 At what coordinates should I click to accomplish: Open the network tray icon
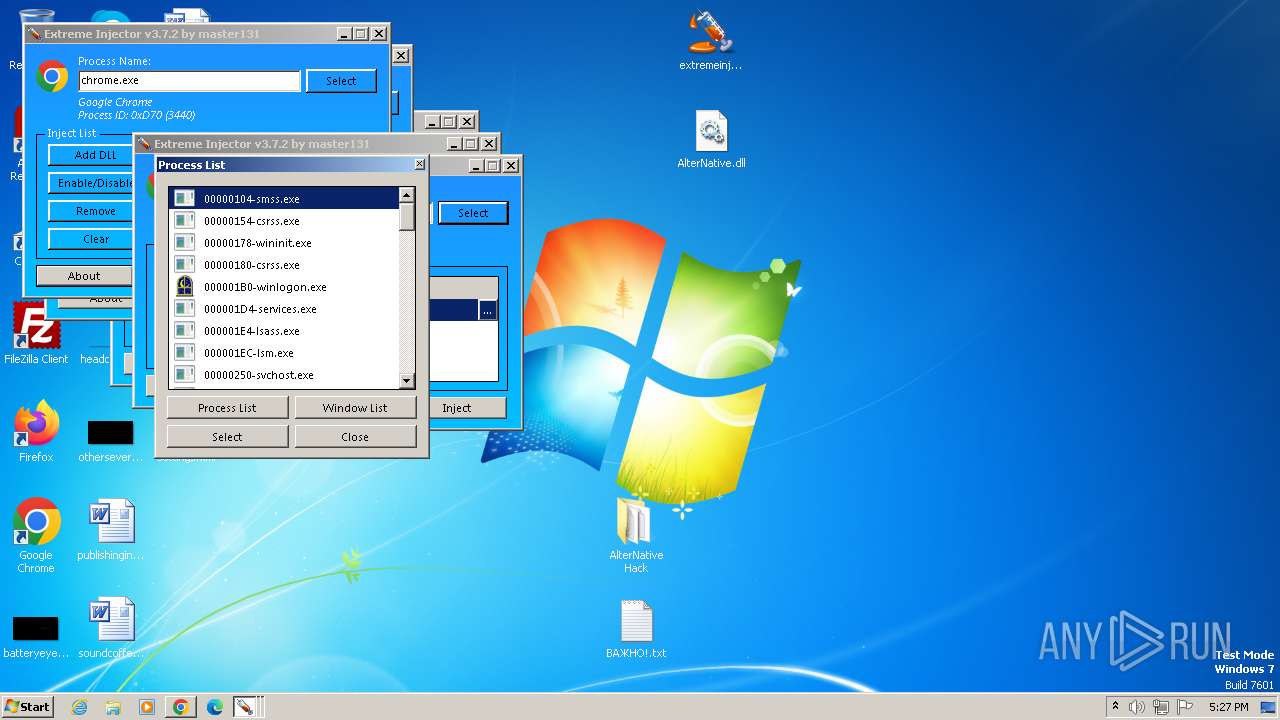point(1160,707)
